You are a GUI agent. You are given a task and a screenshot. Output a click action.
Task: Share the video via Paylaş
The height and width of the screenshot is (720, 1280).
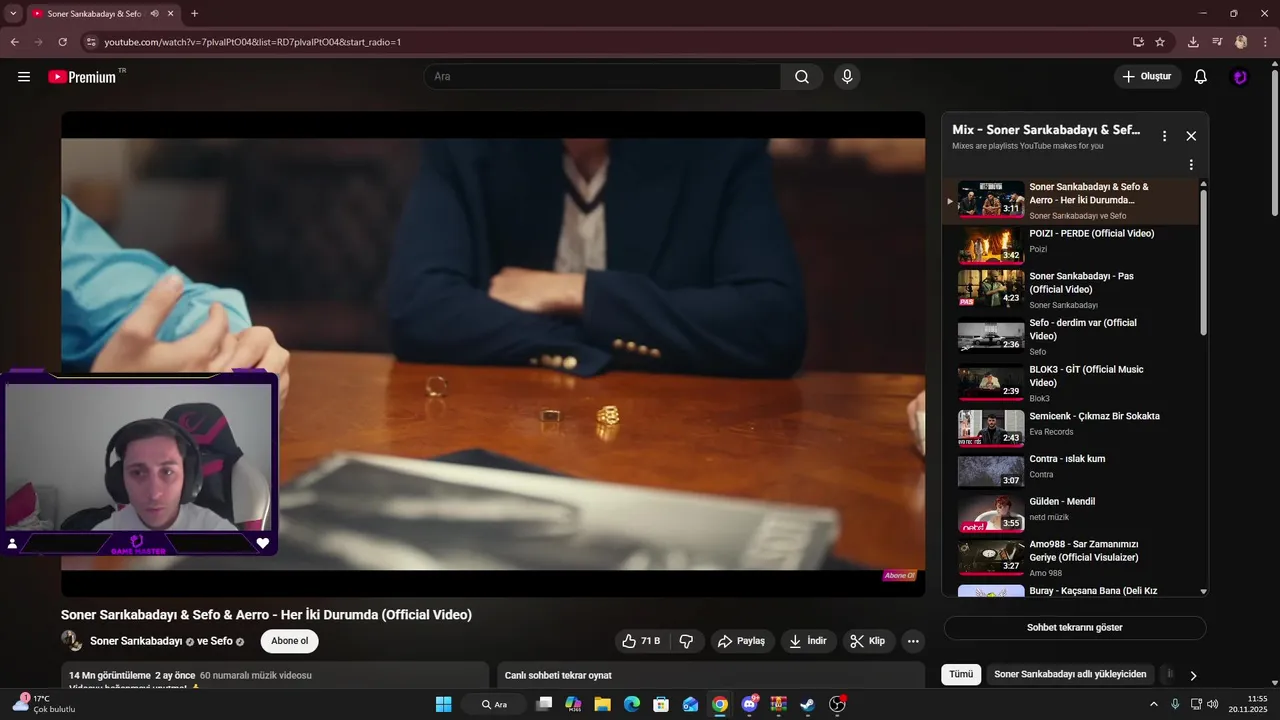pos(742,641)
